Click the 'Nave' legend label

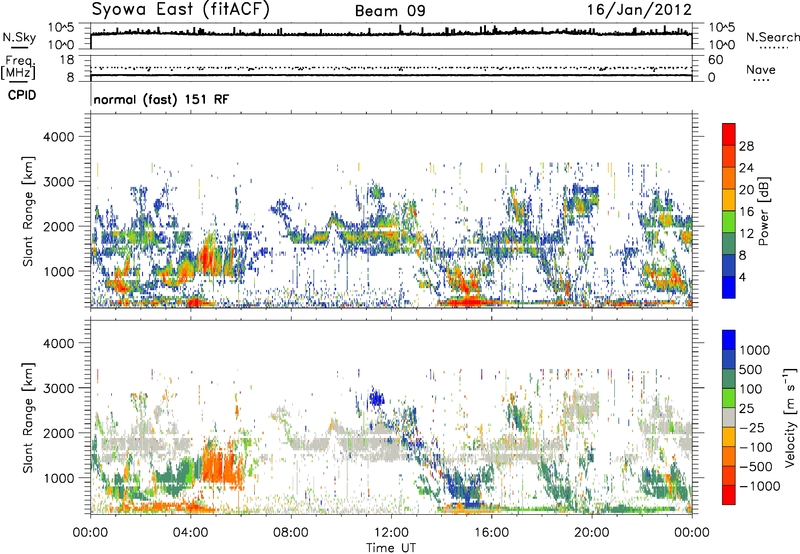tap(761, 70)
